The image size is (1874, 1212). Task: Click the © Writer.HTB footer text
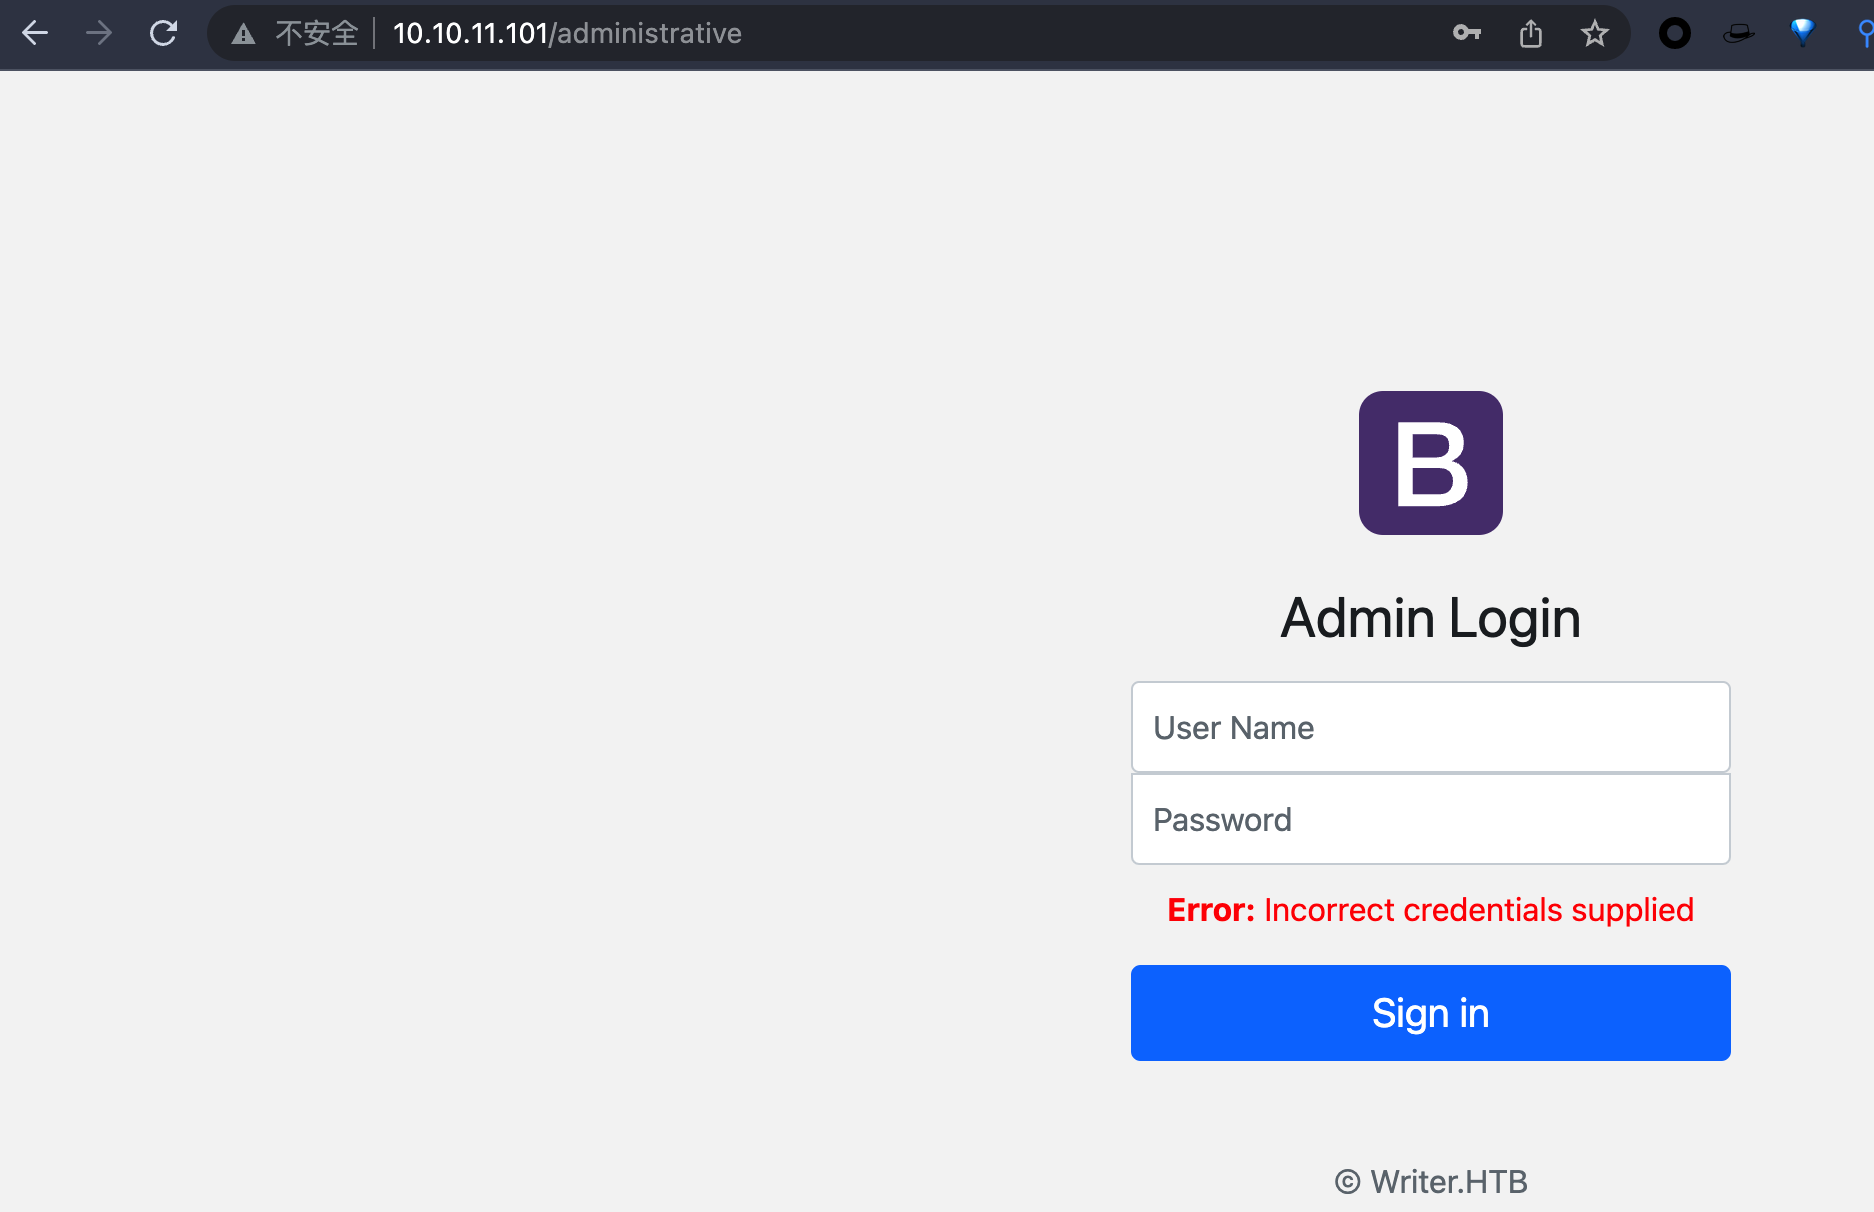[x=1431, y=1182]
